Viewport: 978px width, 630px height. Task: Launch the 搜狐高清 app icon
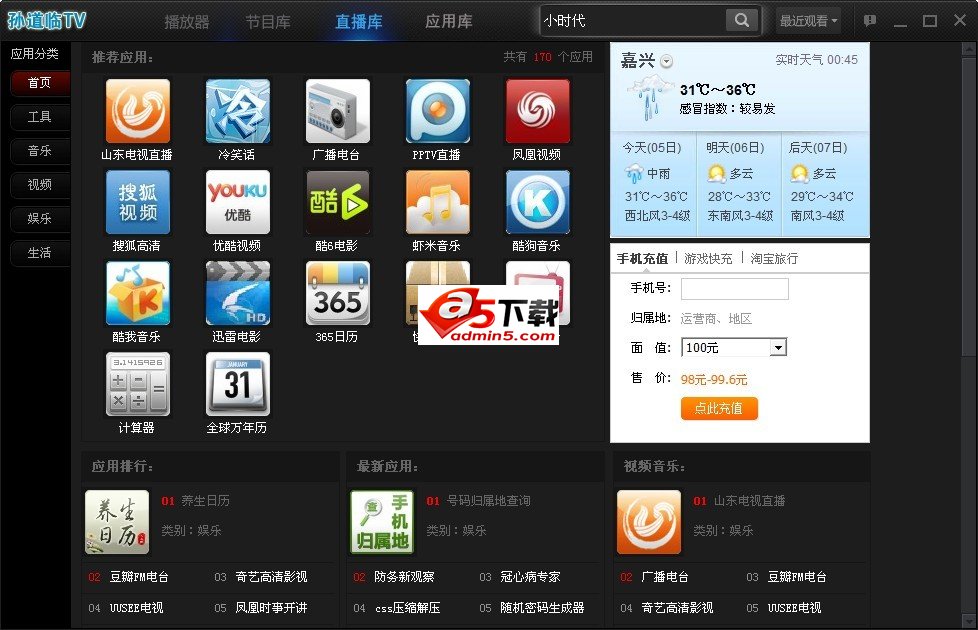pos(138,202)
